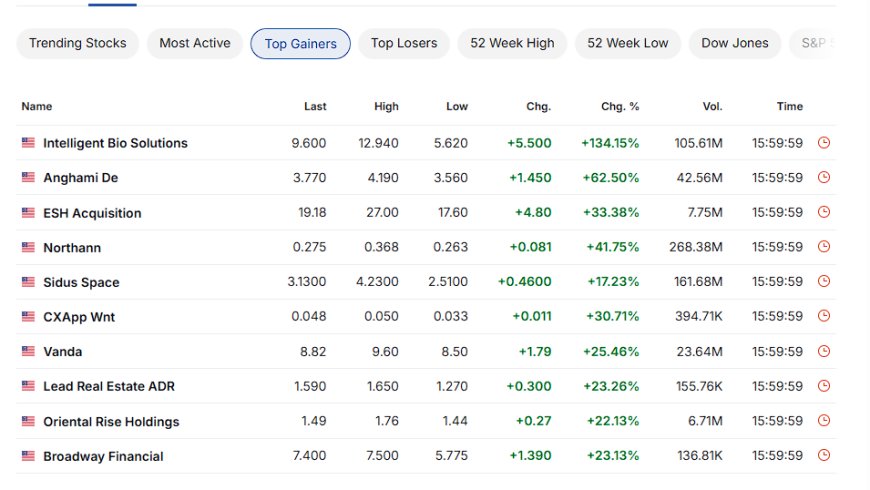This screenshot has height=490, width=870.
Task: Open the Sidus Space stock link
Action: pyautogui.click(x=81, y=282)
